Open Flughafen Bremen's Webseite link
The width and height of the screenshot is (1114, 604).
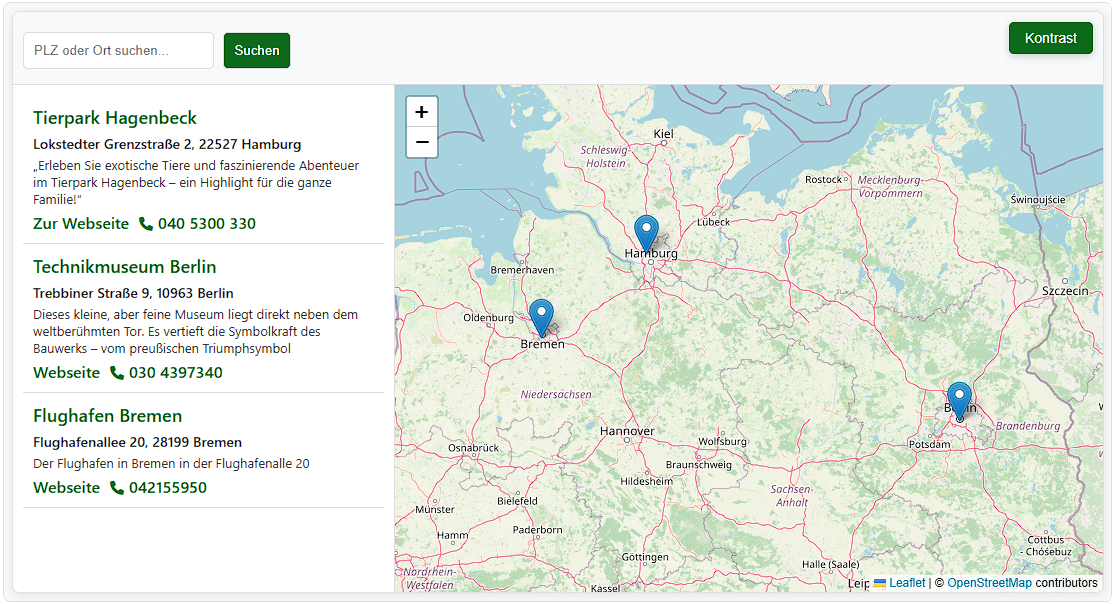[66, 488]
